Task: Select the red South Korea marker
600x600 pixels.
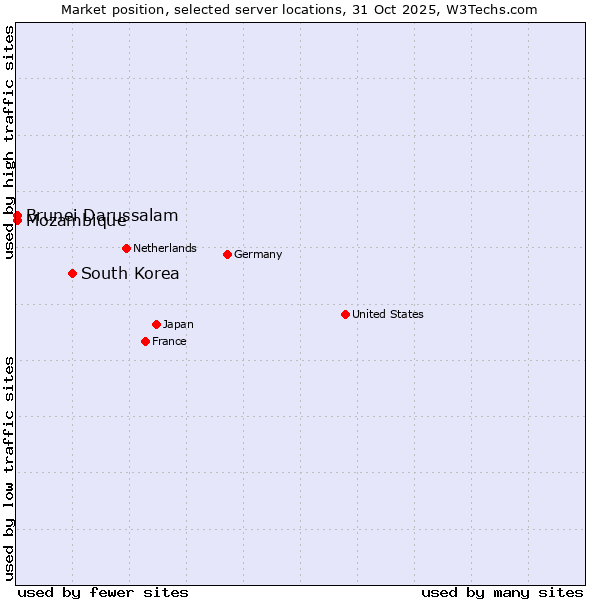Action: pyautogui.click(x=72, y=273)
